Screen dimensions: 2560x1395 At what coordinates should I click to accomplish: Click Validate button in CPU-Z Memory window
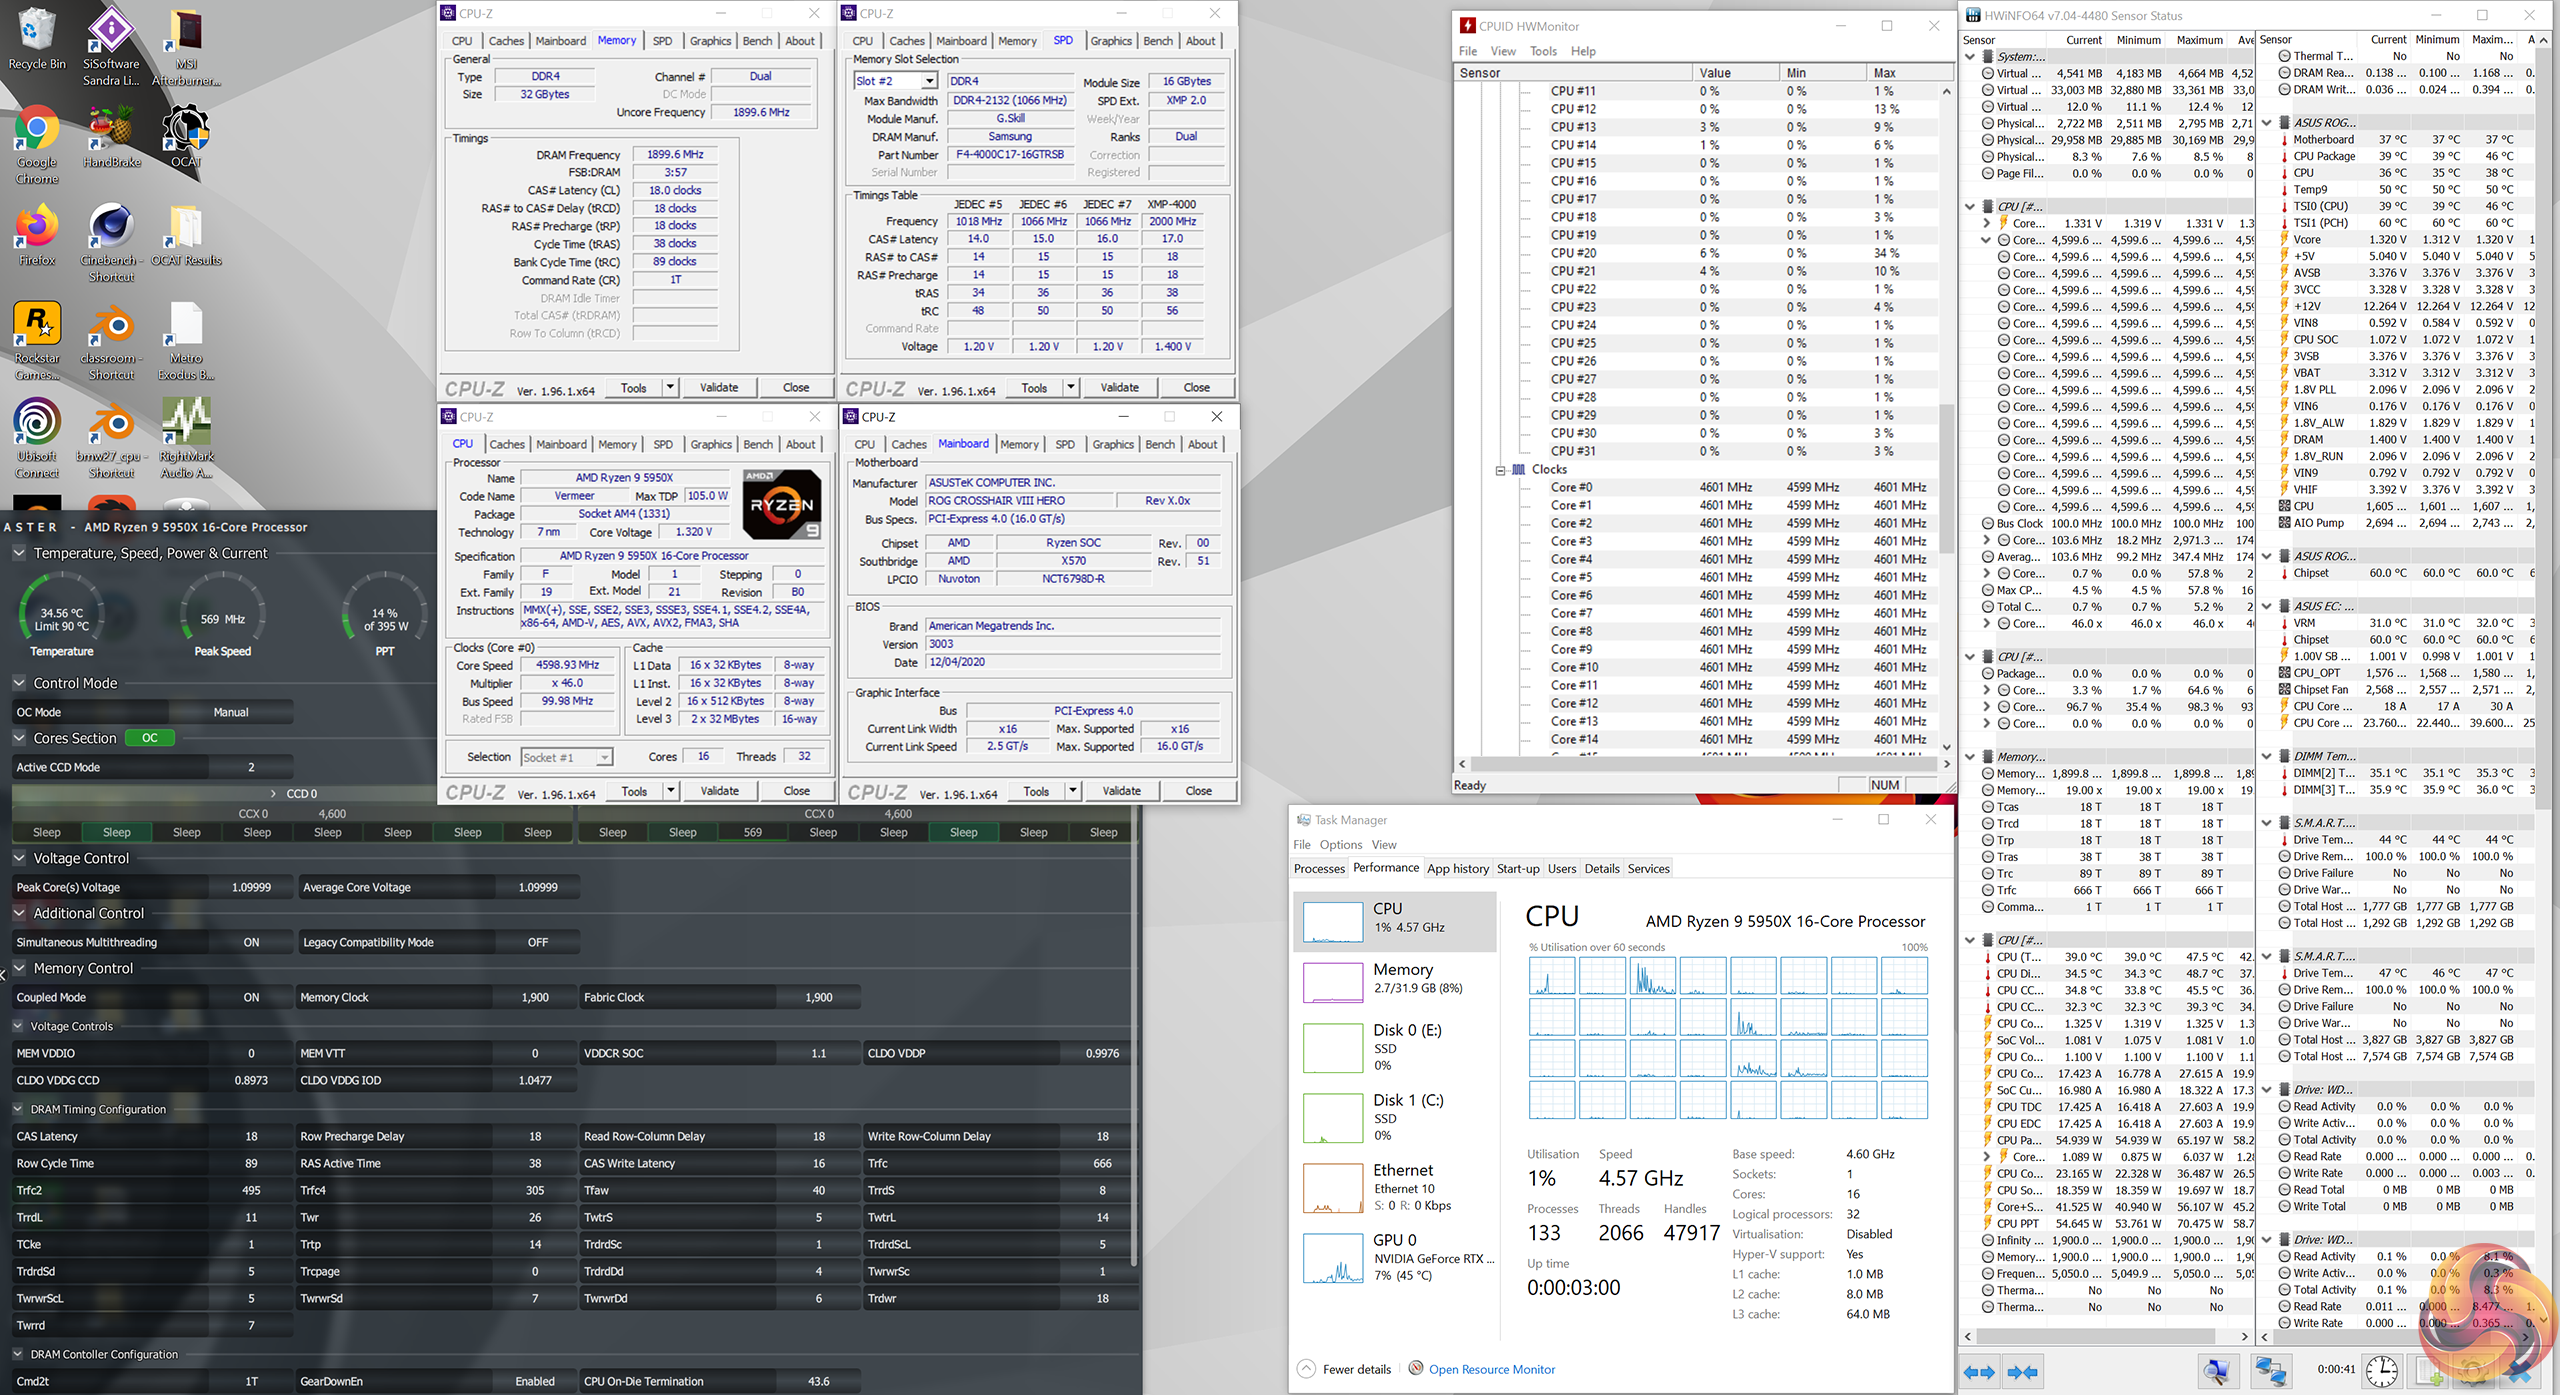718,387
